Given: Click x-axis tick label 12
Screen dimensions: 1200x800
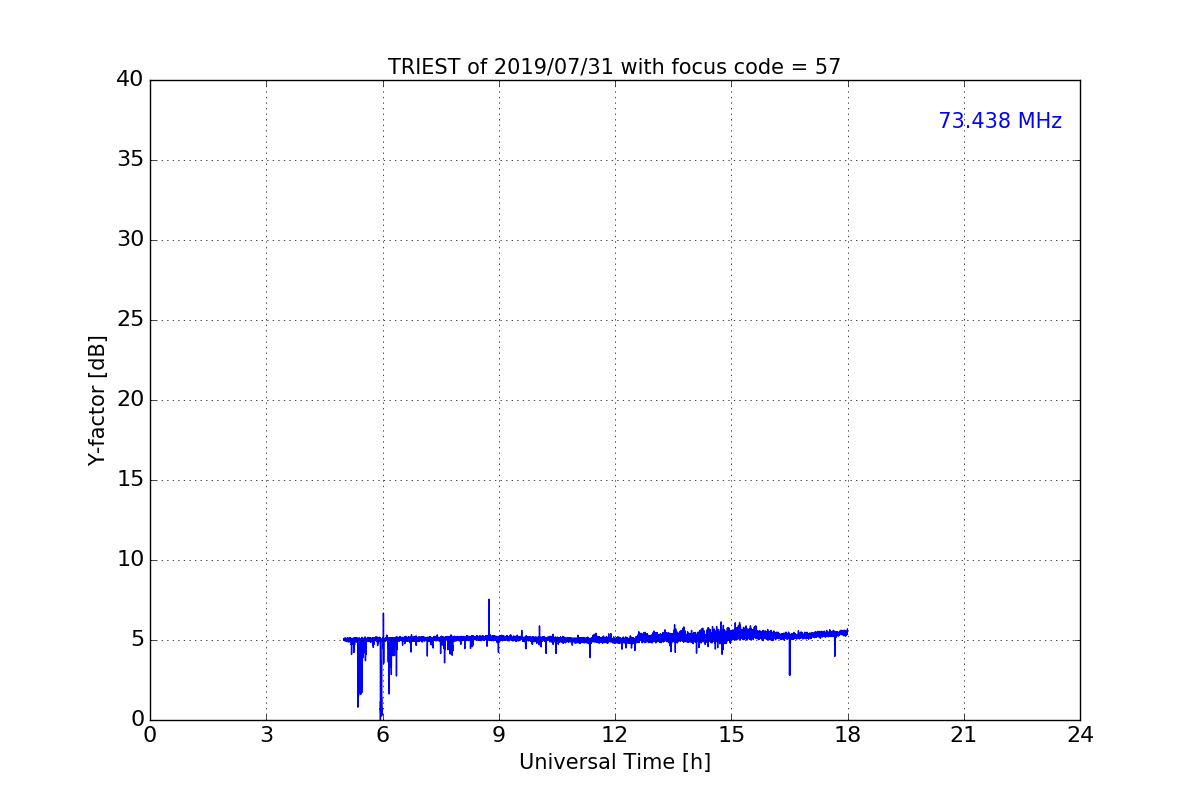Looking at the screenshot, I should click(615, 735).
